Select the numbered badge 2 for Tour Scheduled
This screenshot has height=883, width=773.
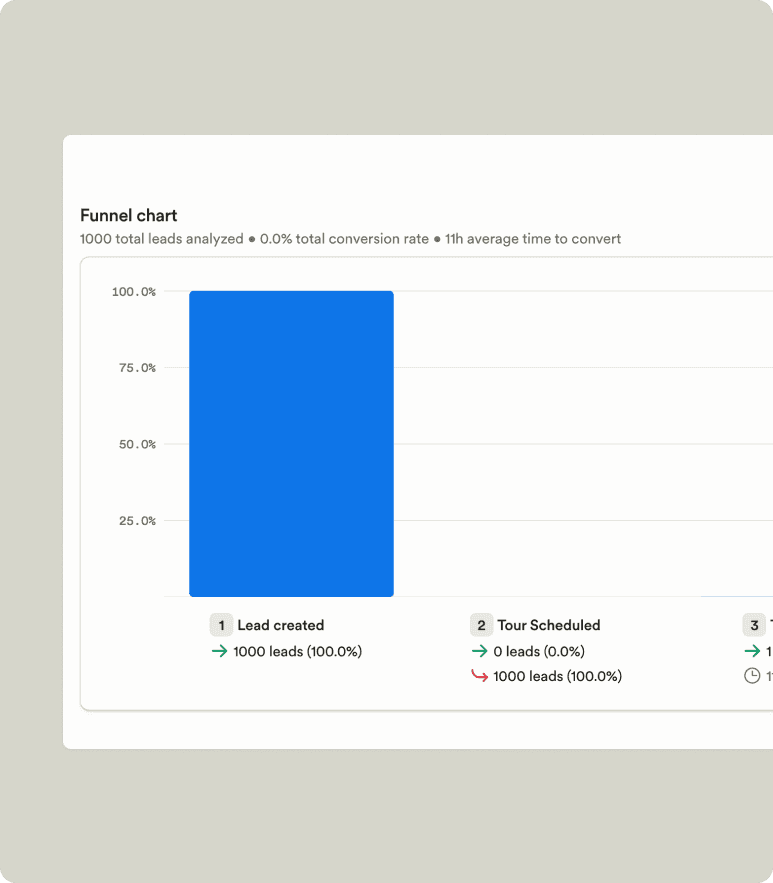[481, 624]
